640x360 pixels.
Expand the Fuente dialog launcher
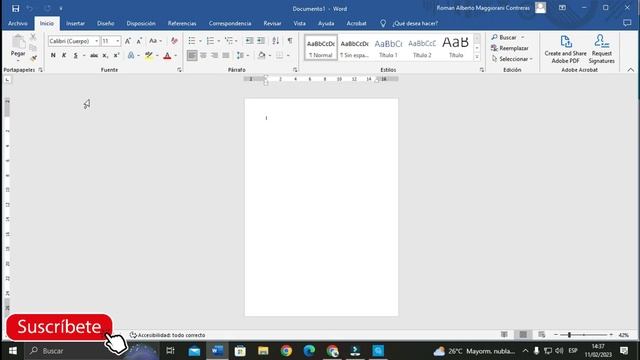coord(179,70)
